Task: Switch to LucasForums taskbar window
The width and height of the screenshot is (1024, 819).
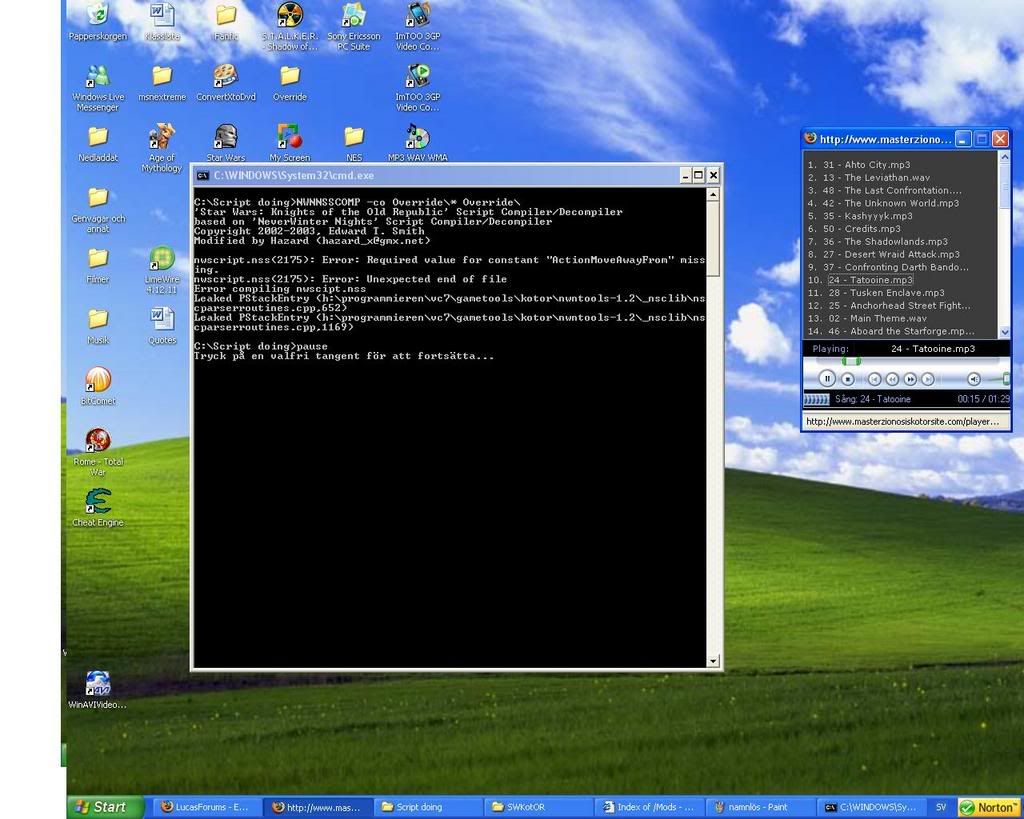Action: point(206,807)
